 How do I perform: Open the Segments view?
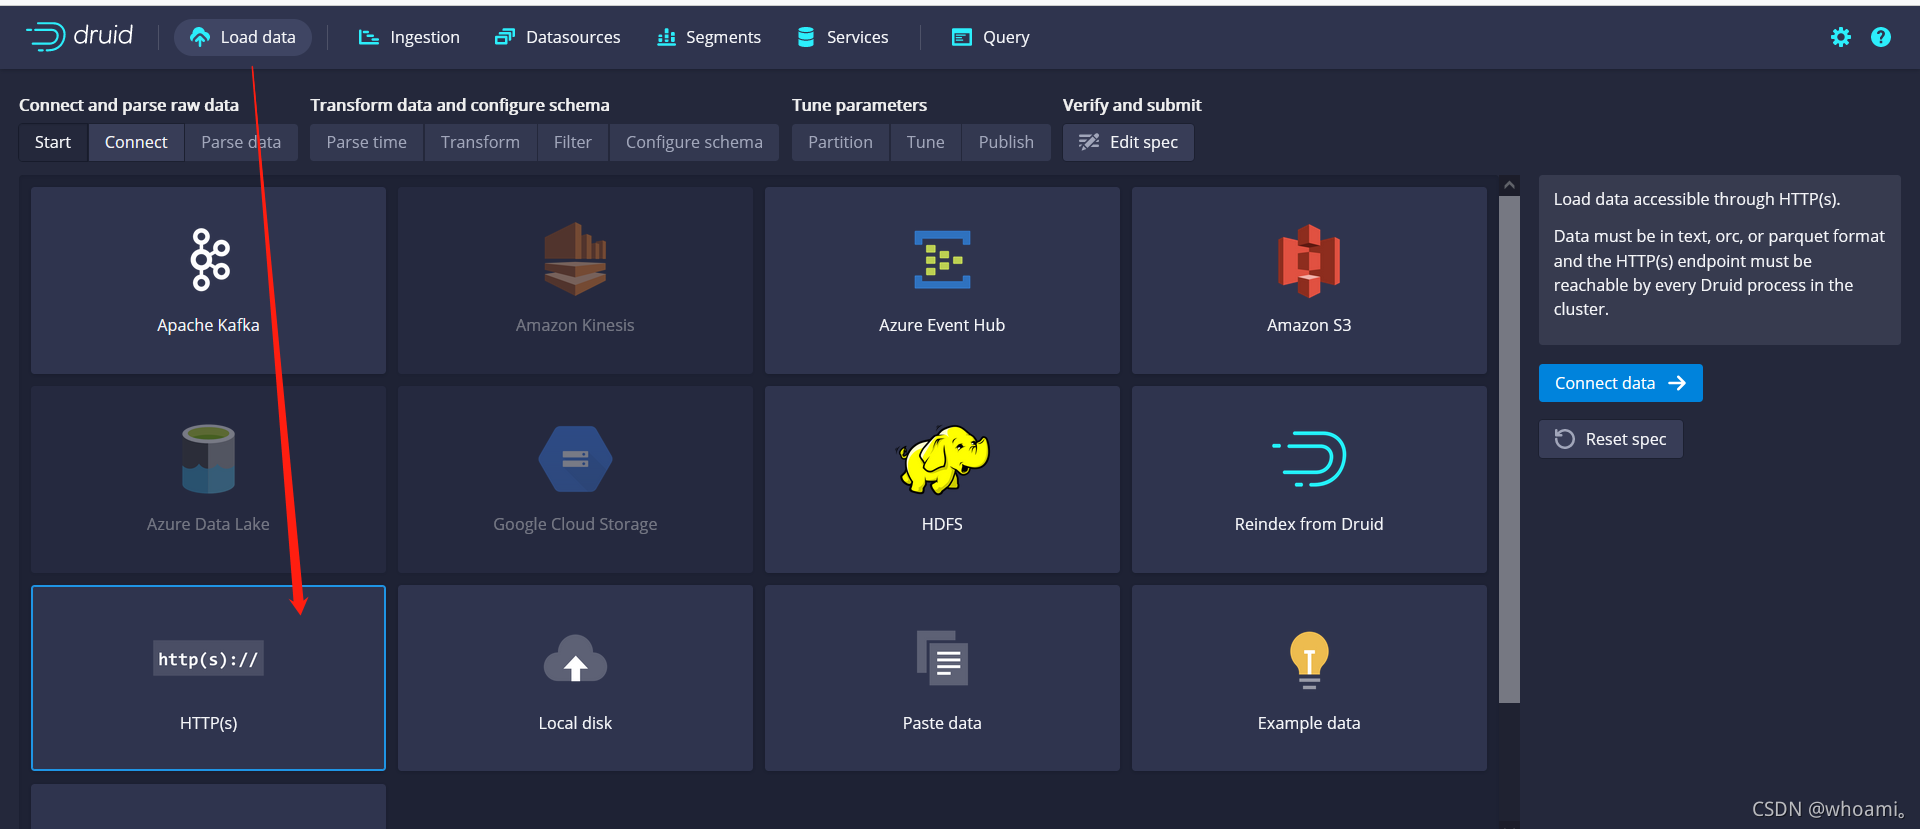point(709,37)
